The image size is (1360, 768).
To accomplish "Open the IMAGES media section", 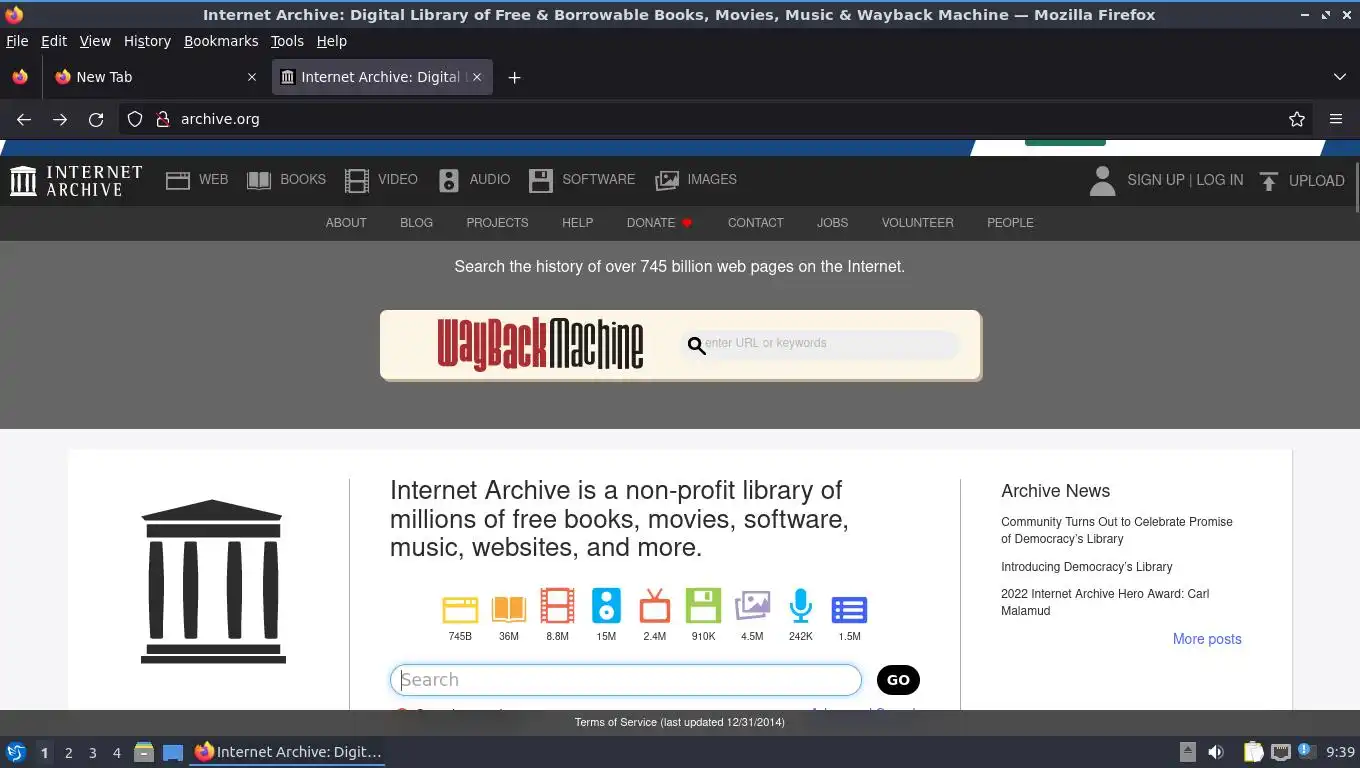I will [695, 180].
